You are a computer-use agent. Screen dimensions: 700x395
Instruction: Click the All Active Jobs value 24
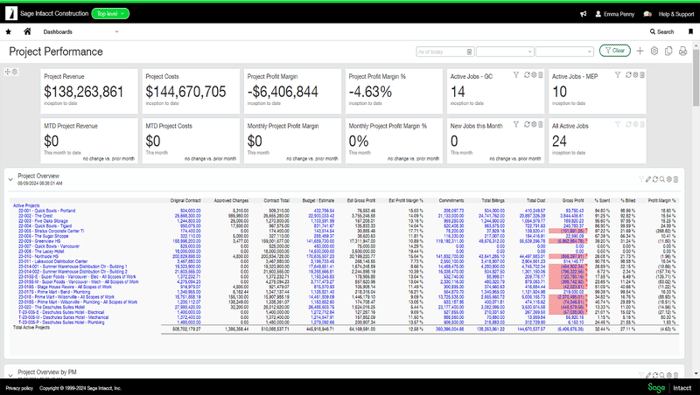[x=559, y=141]
